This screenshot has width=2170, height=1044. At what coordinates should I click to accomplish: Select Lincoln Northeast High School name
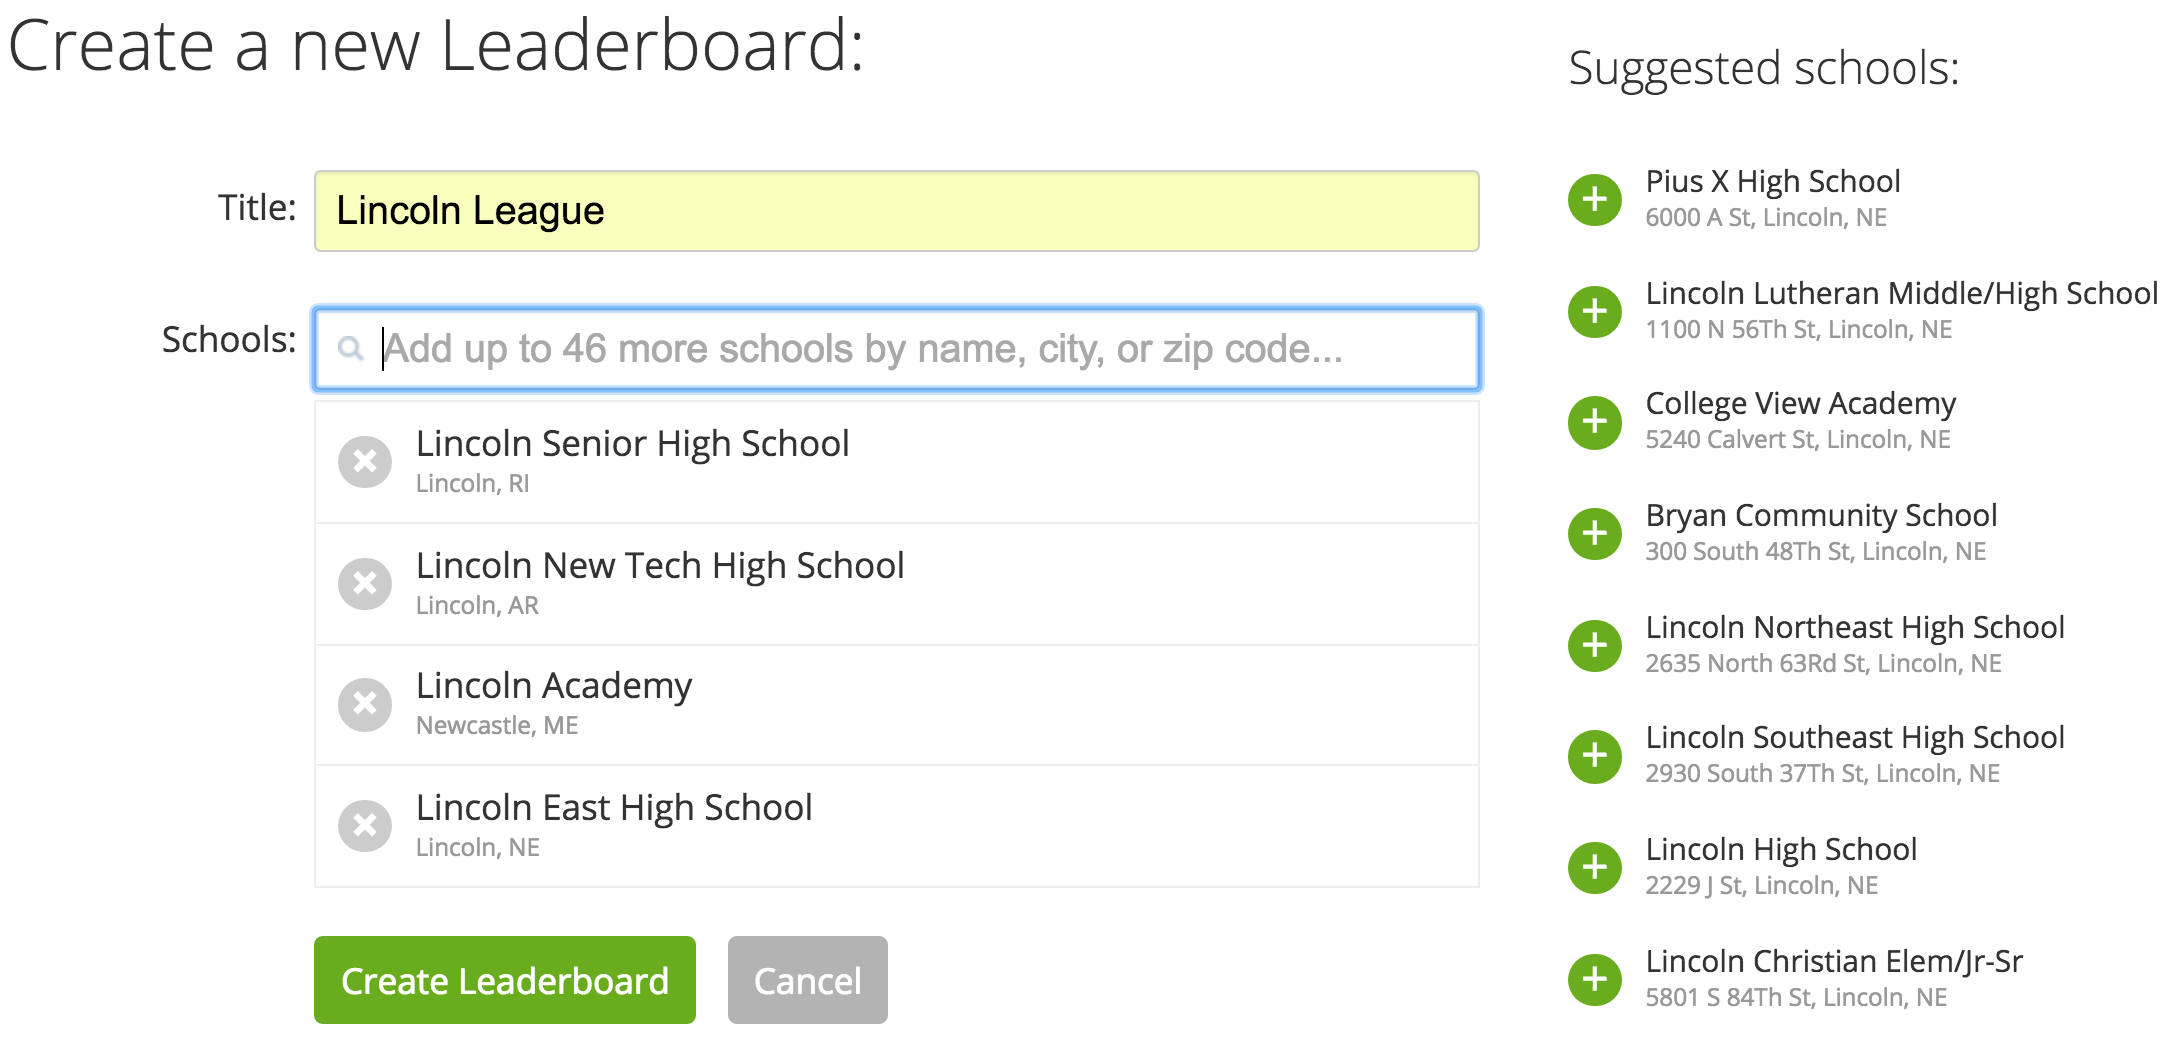tap(1855, 627)
